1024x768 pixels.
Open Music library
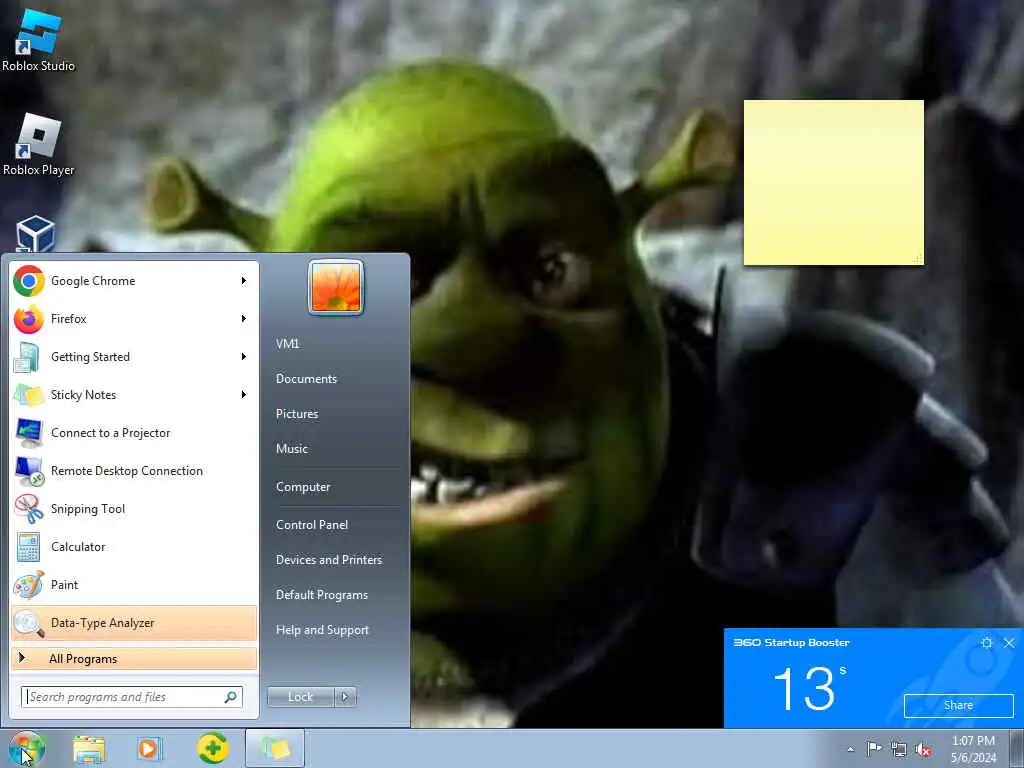pos(292,449)
